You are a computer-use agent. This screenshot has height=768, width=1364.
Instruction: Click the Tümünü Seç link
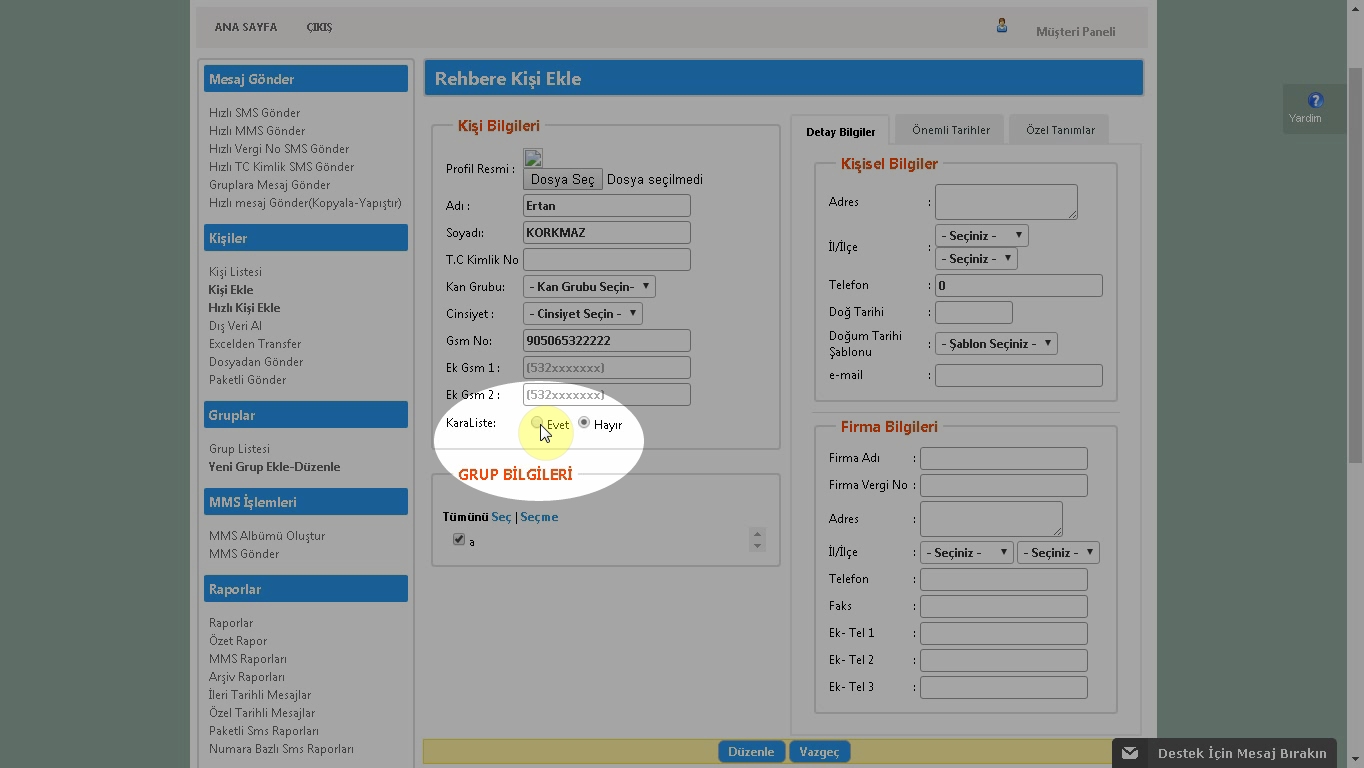click(x=501, y=517)
